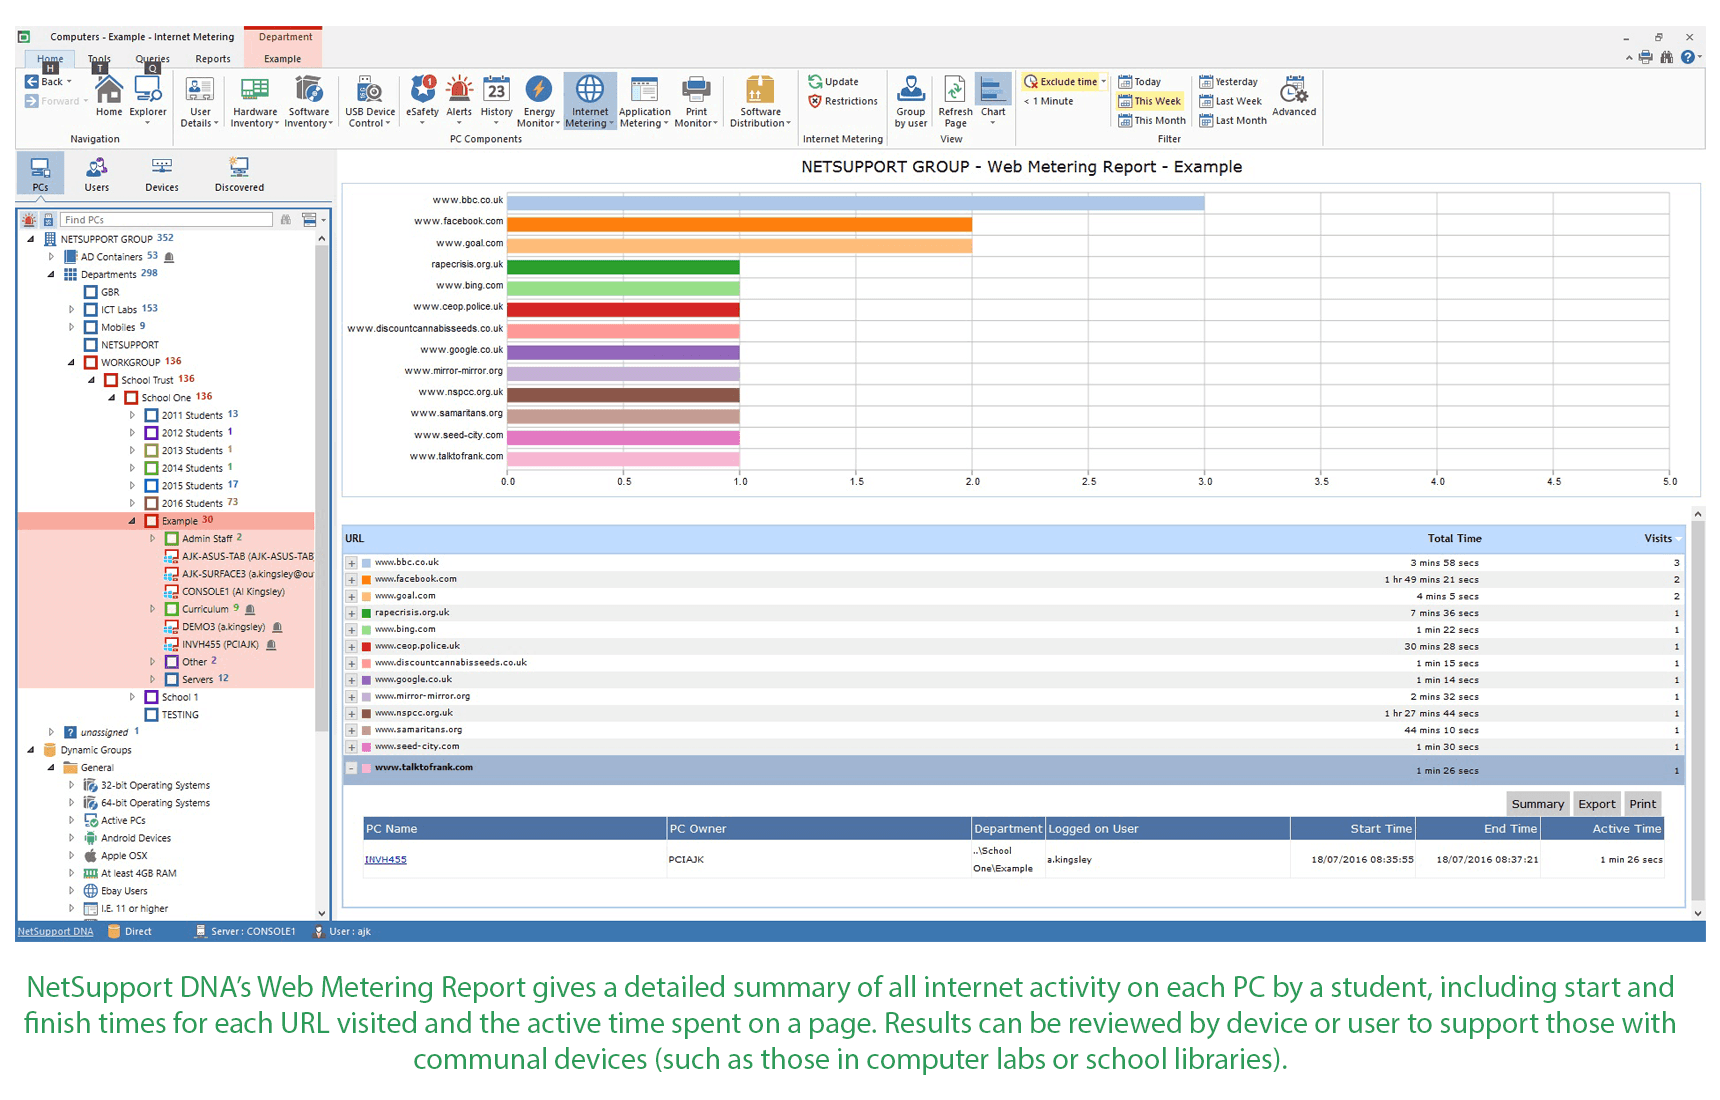Open the Internet Metering tool

[x=589, y=98]
